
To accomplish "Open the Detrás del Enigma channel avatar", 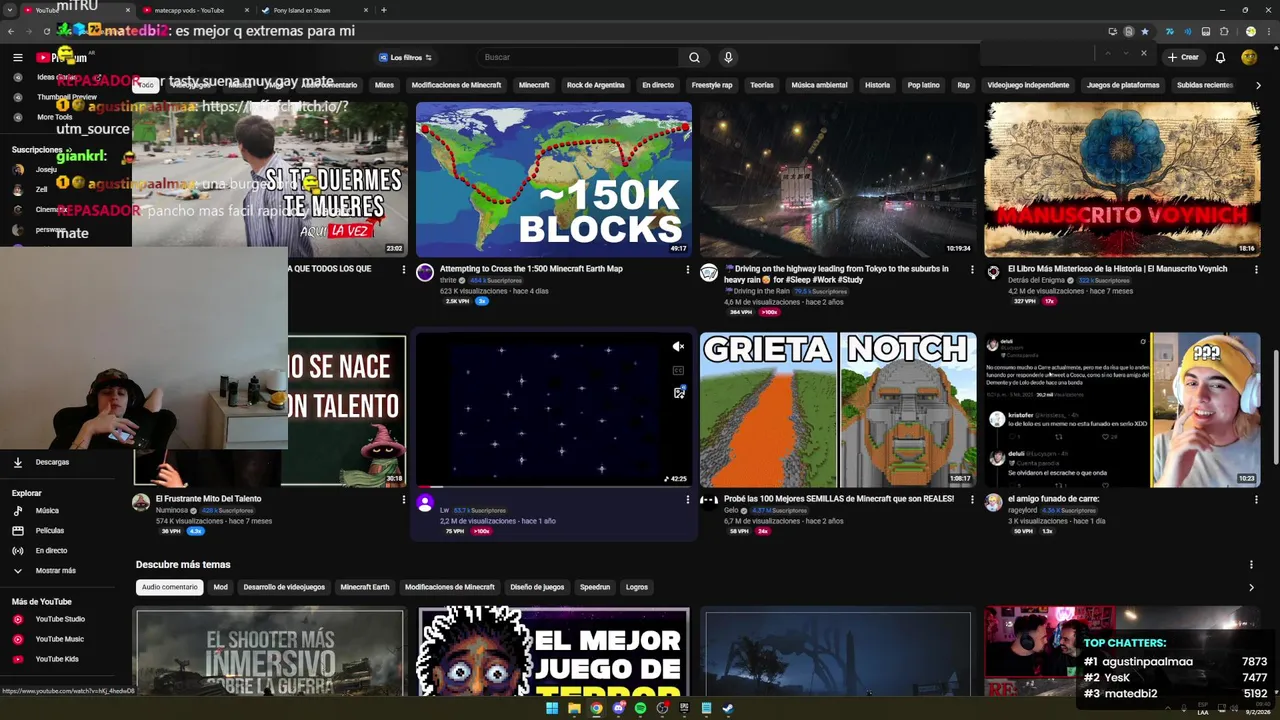I will click(993, 272).
